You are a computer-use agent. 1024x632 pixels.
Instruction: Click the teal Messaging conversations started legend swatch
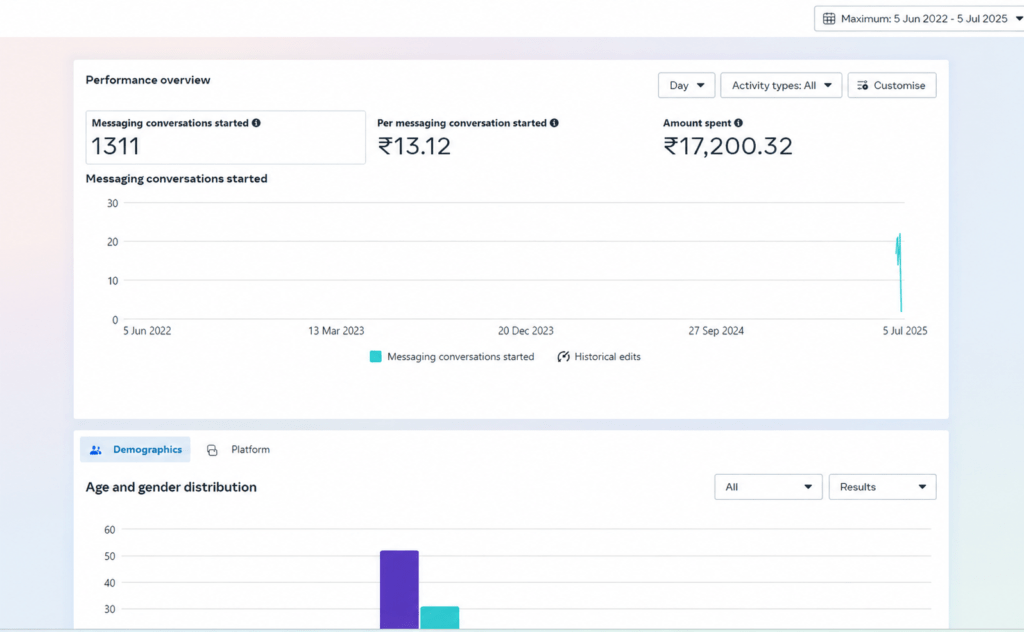pos(376,356)
